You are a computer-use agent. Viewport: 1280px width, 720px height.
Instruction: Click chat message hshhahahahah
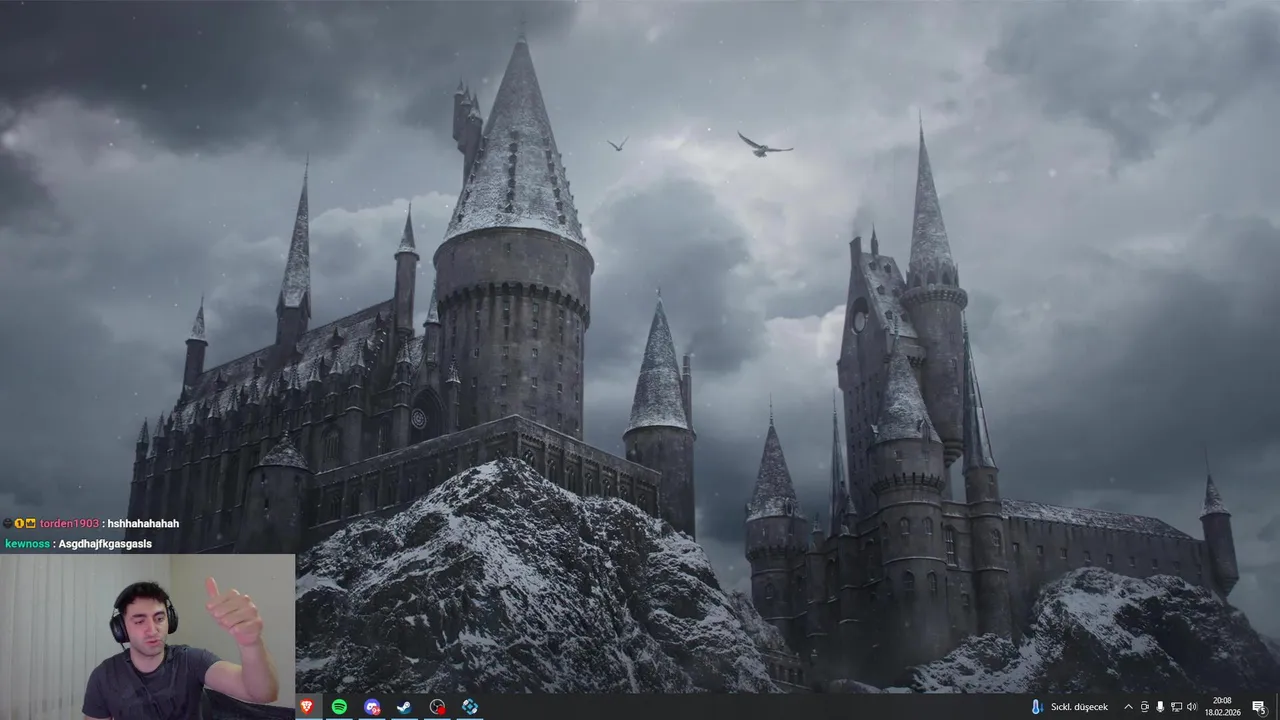(x=143, y=524)
